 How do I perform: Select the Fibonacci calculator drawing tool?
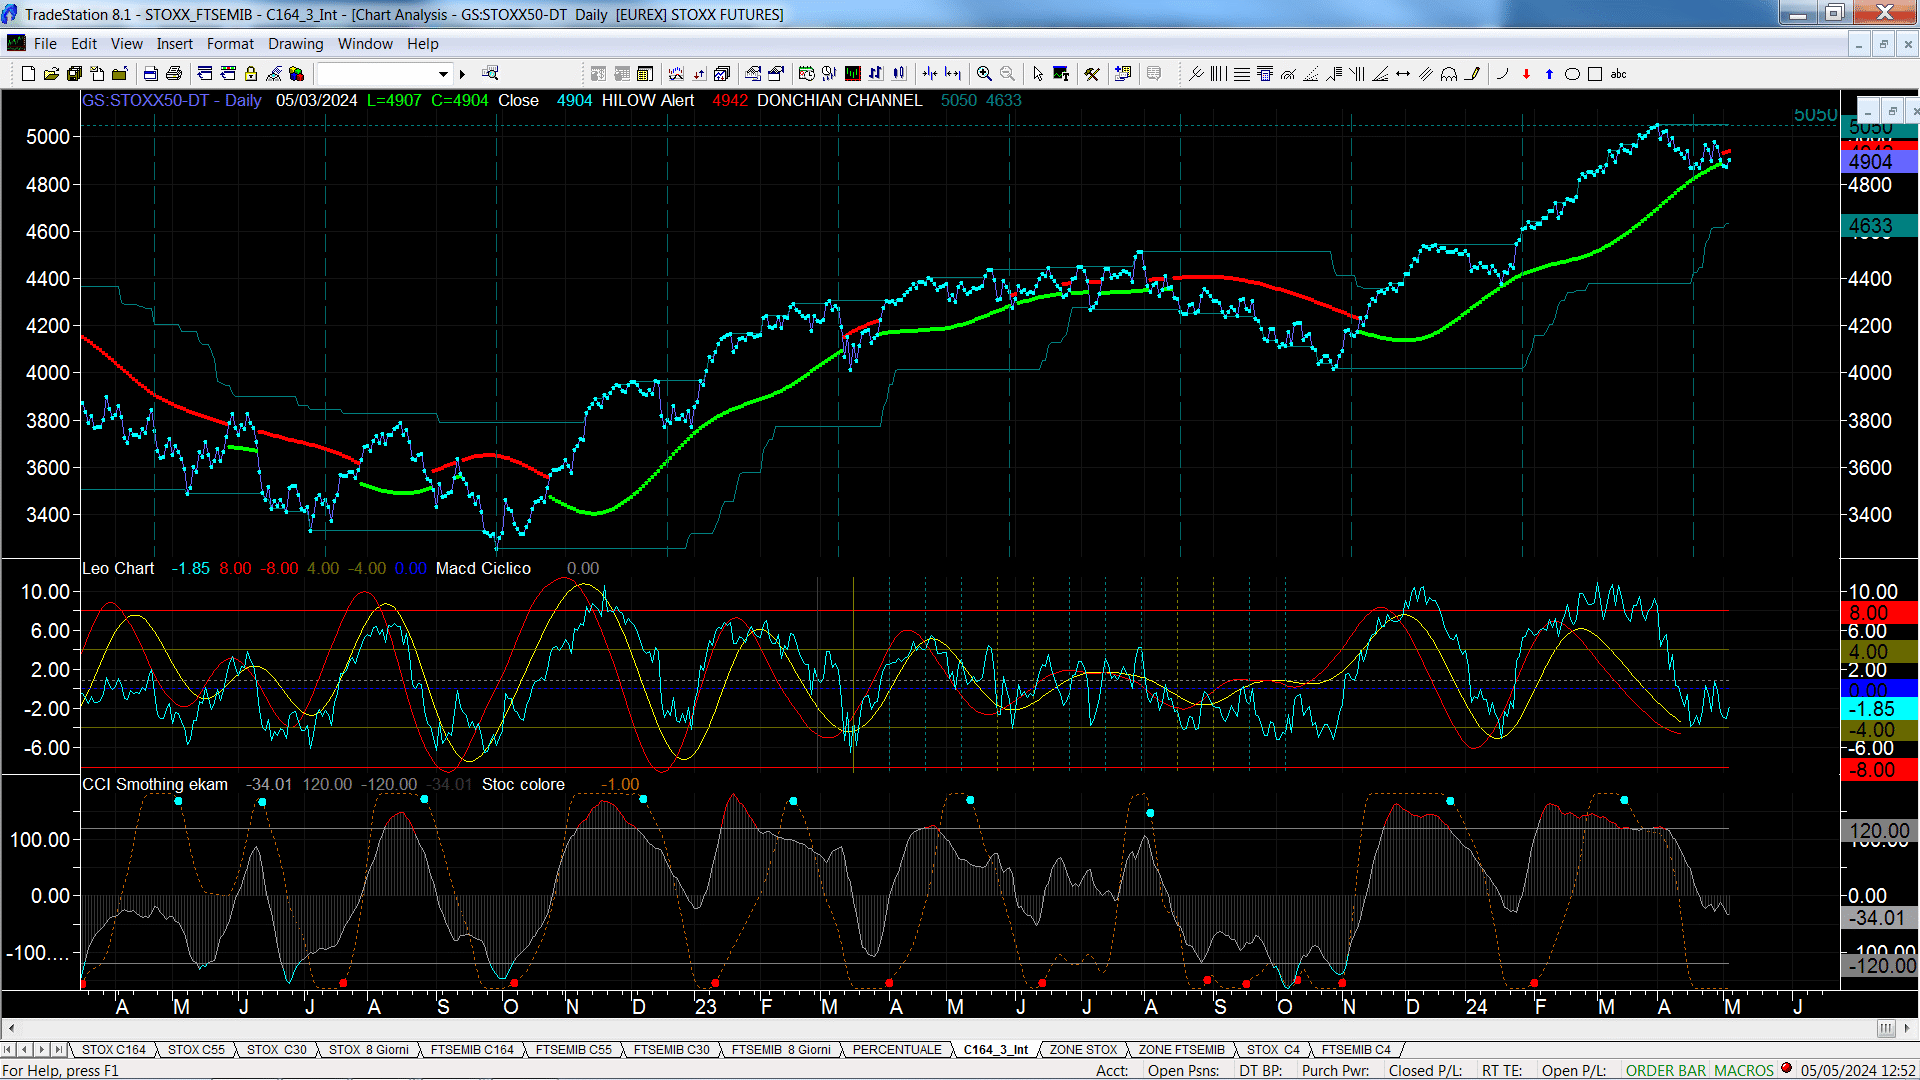pyautogui.click(x=1265, y=74)
